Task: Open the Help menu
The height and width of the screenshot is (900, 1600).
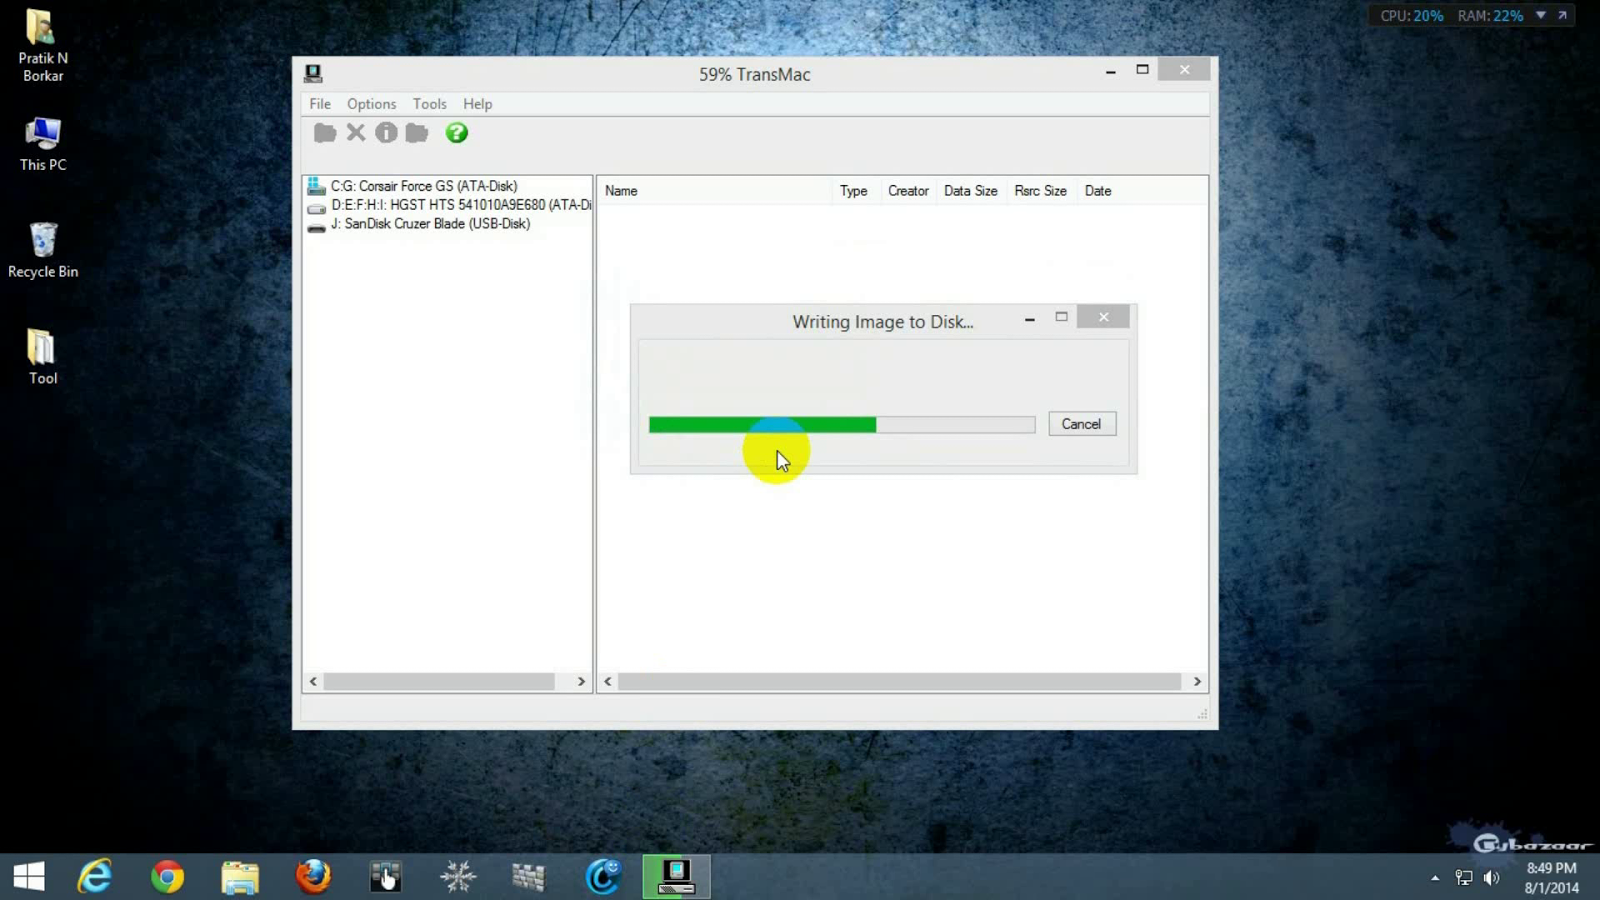Action: click(478, 104)
